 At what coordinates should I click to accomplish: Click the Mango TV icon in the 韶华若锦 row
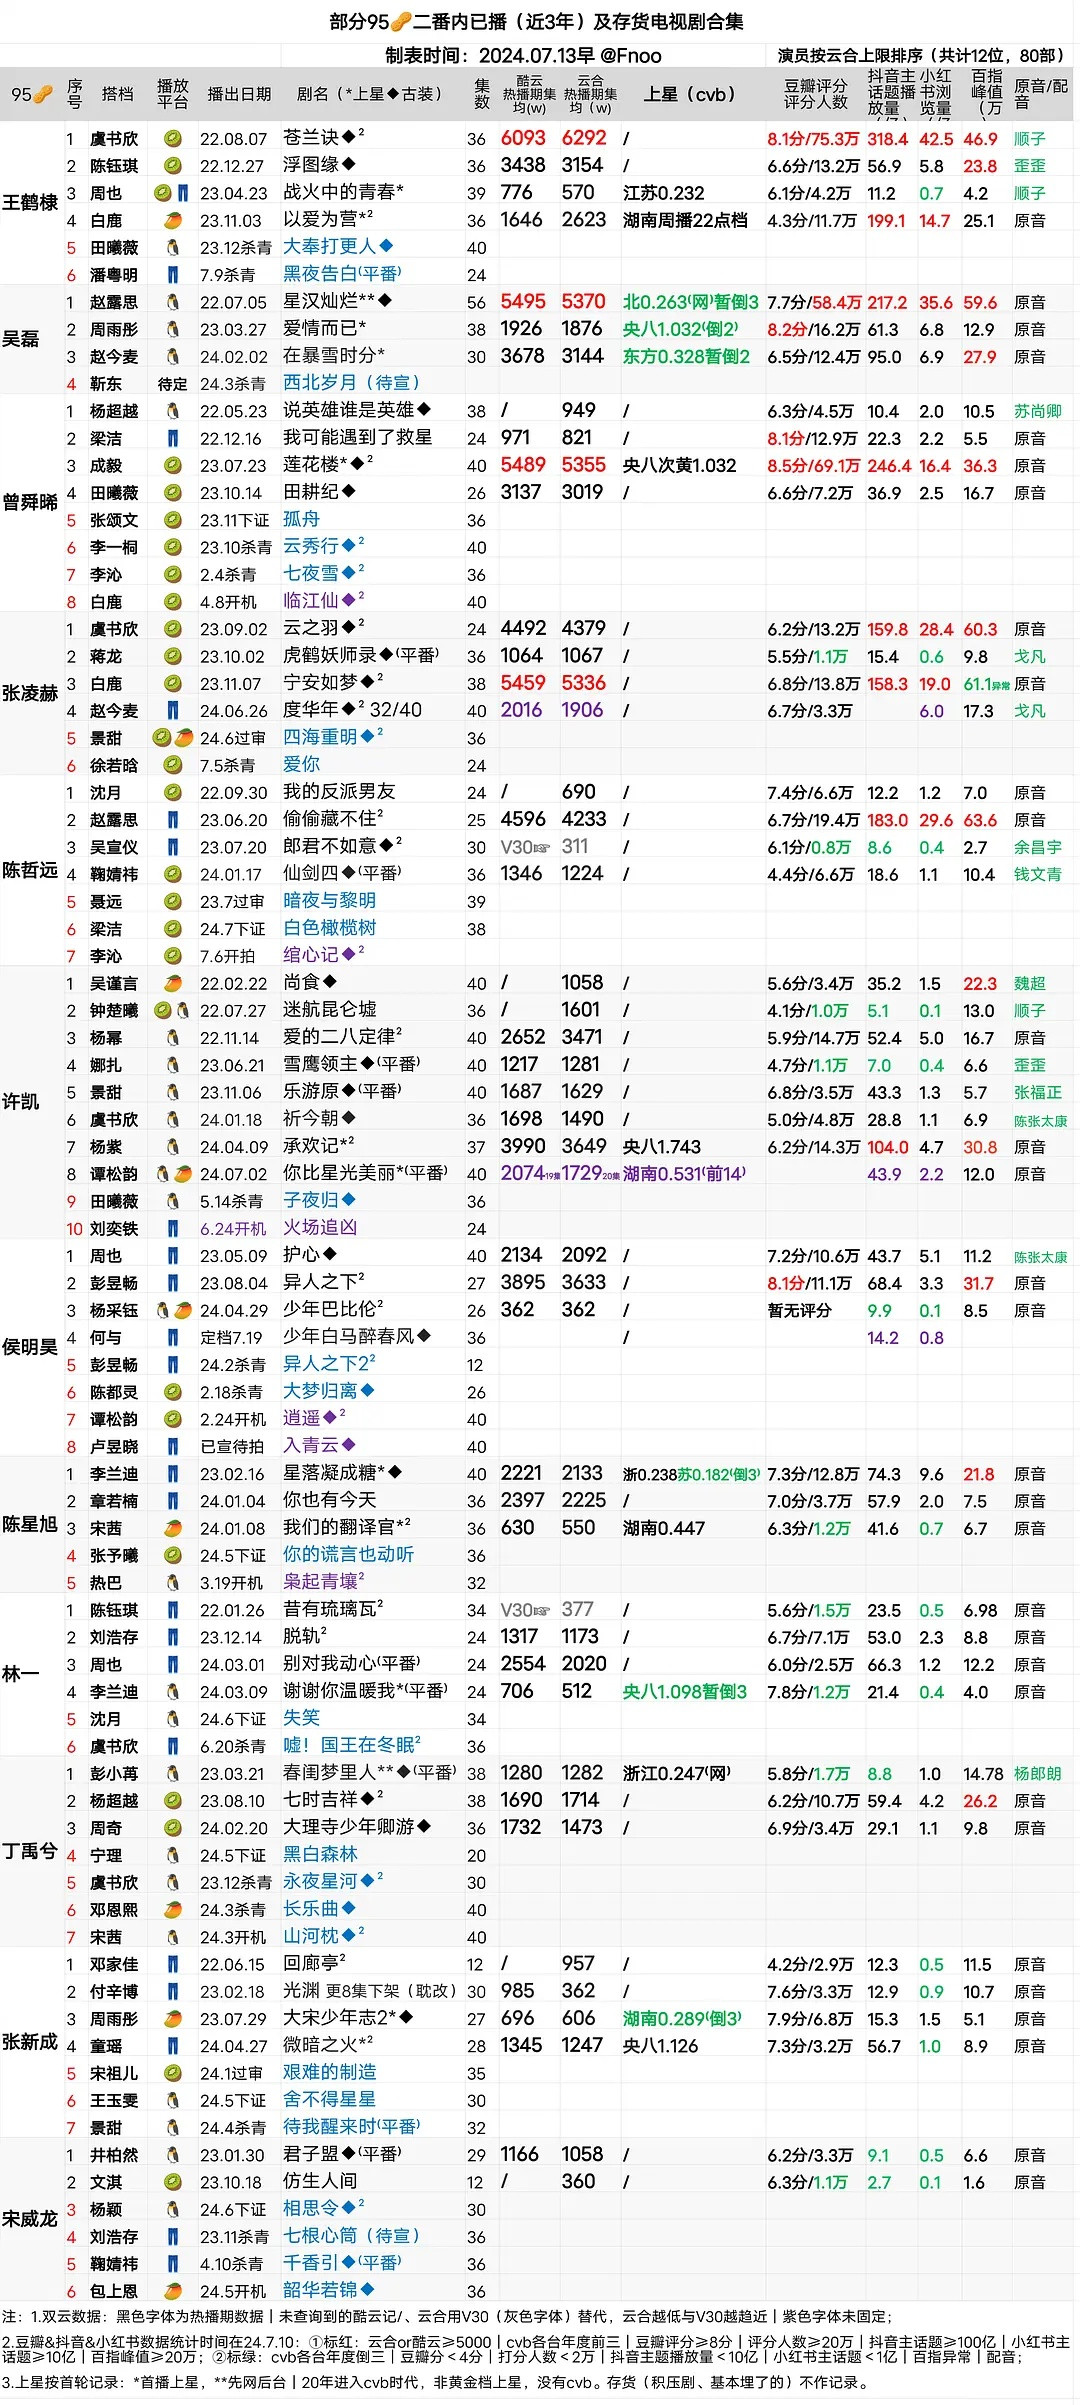(173, 2291)
